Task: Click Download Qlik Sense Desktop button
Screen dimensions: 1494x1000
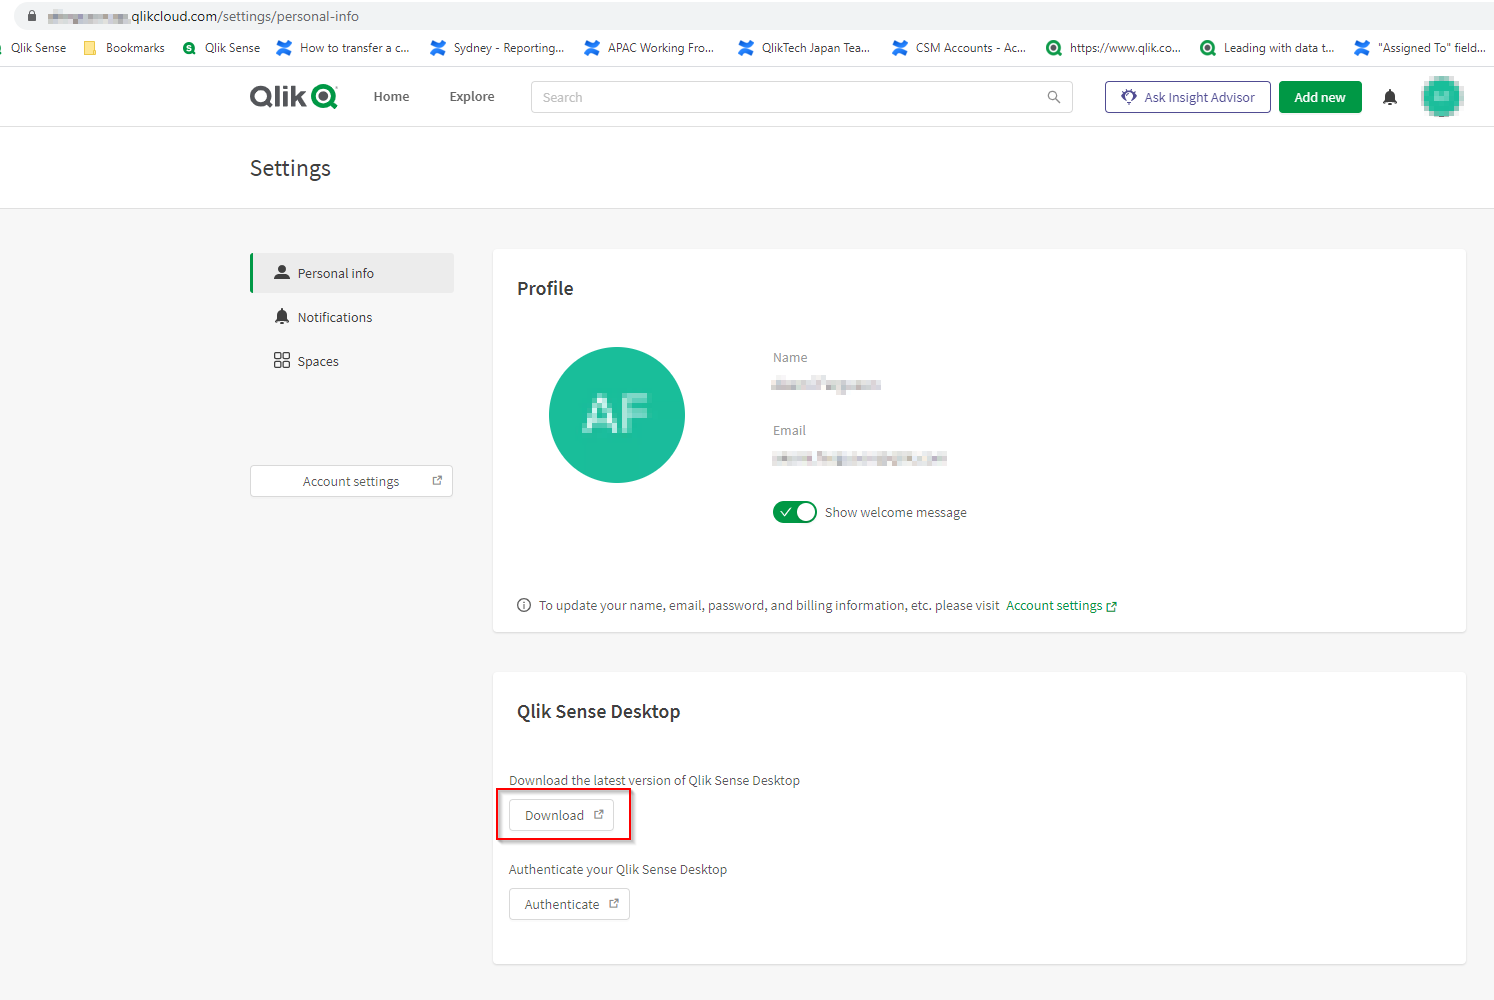Action: point(561,815)
